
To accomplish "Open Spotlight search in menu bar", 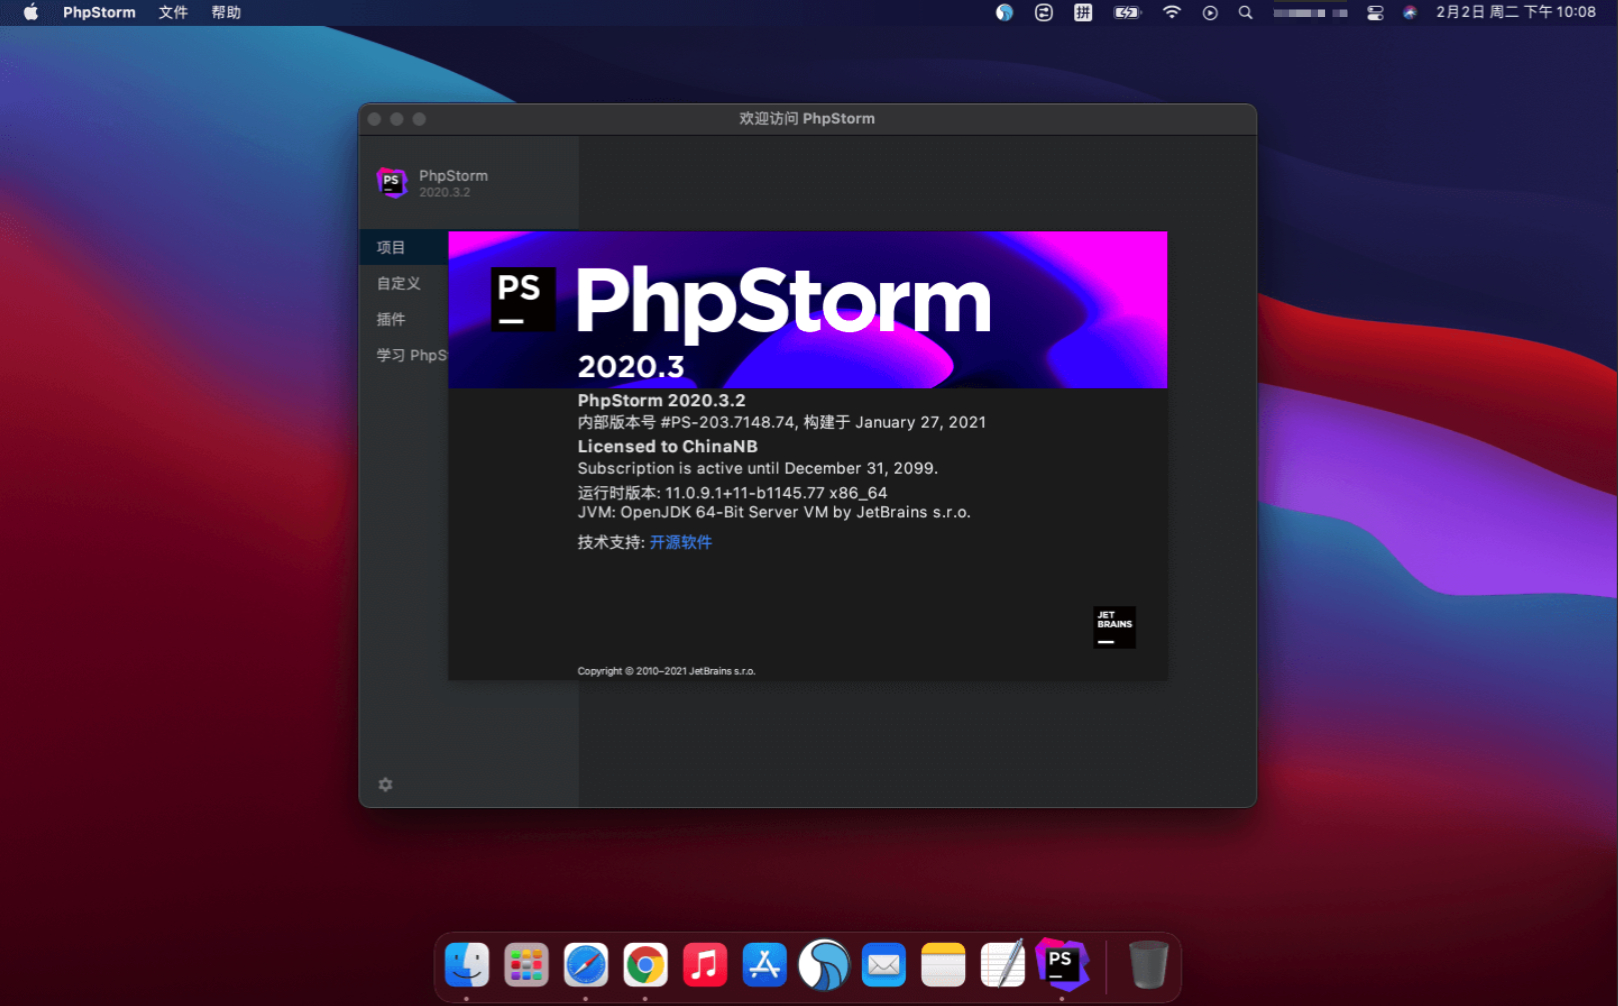I will [1245, 13].
